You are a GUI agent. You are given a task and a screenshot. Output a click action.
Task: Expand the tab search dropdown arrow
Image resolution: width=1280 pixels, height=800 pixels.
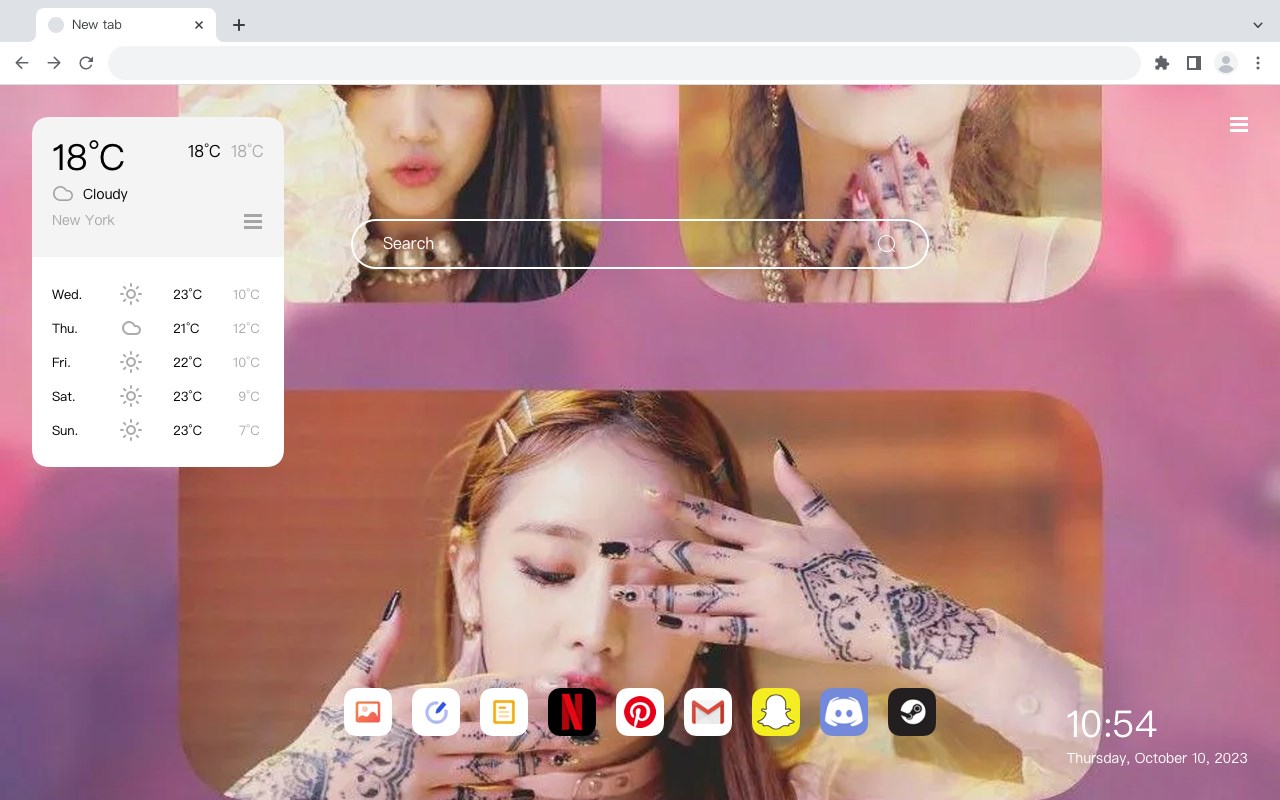1258,25
